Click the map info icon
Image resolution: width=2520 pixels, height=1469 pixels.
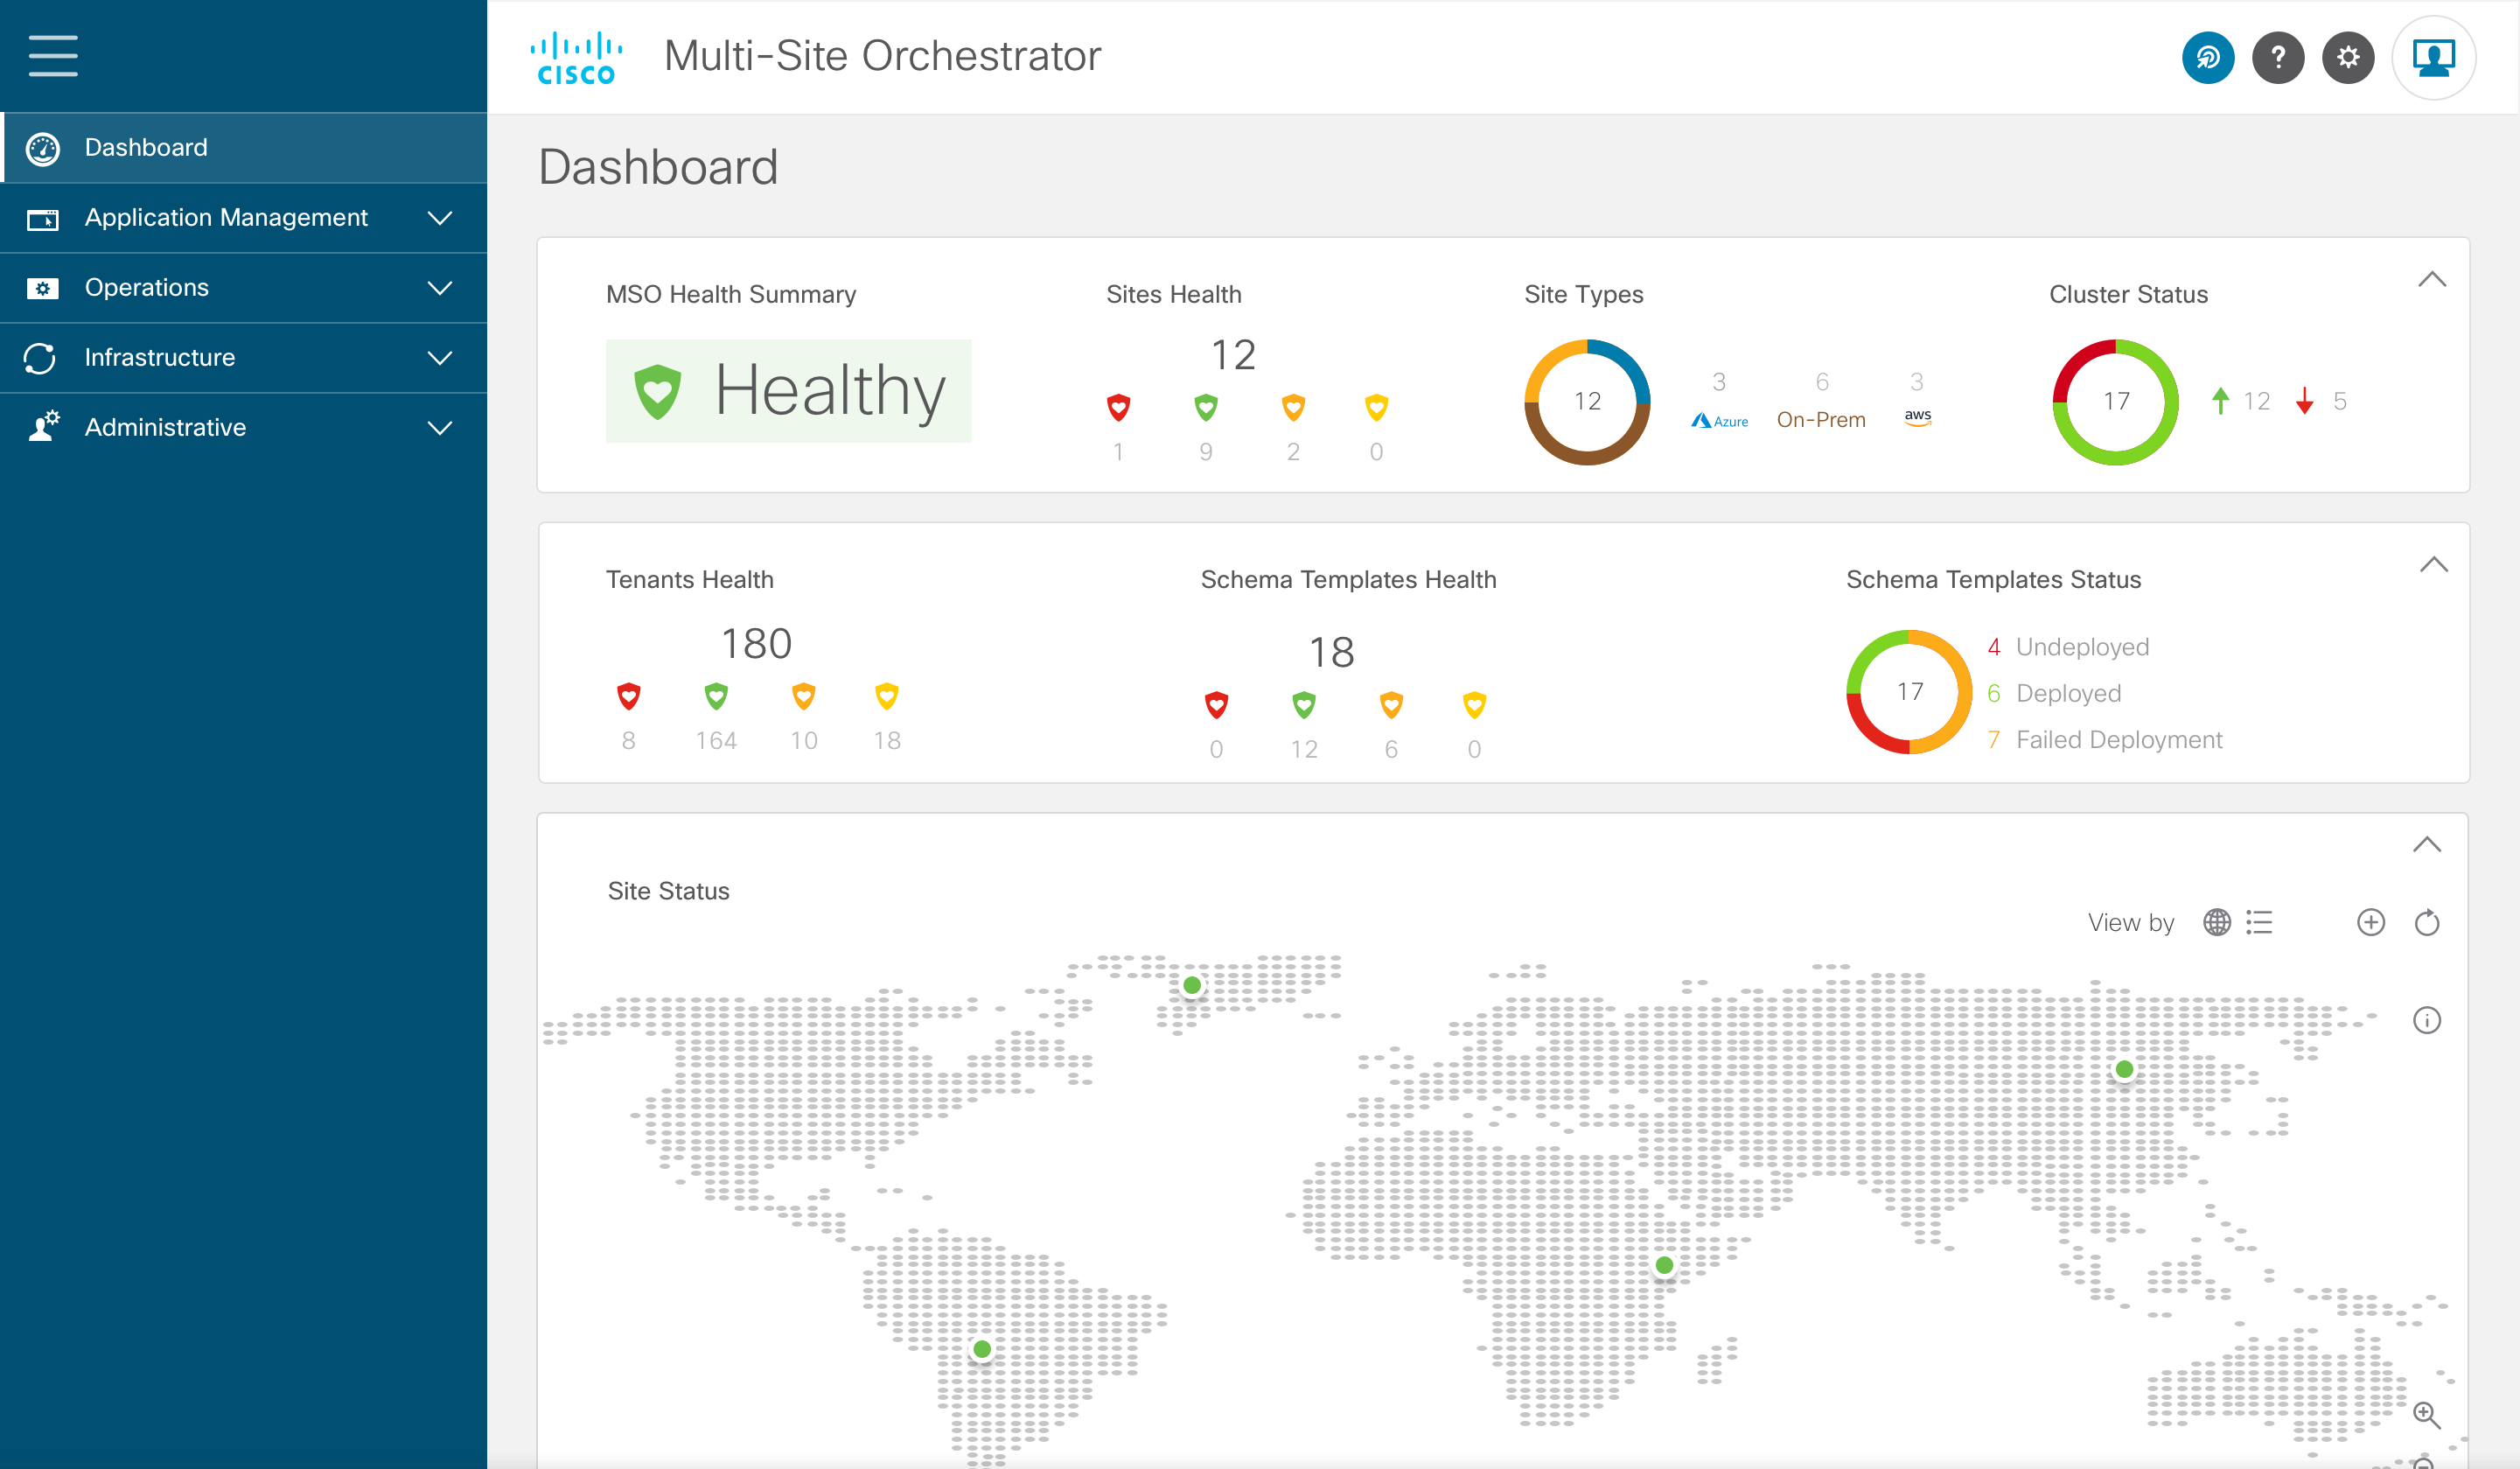tap(2426, 1020)
